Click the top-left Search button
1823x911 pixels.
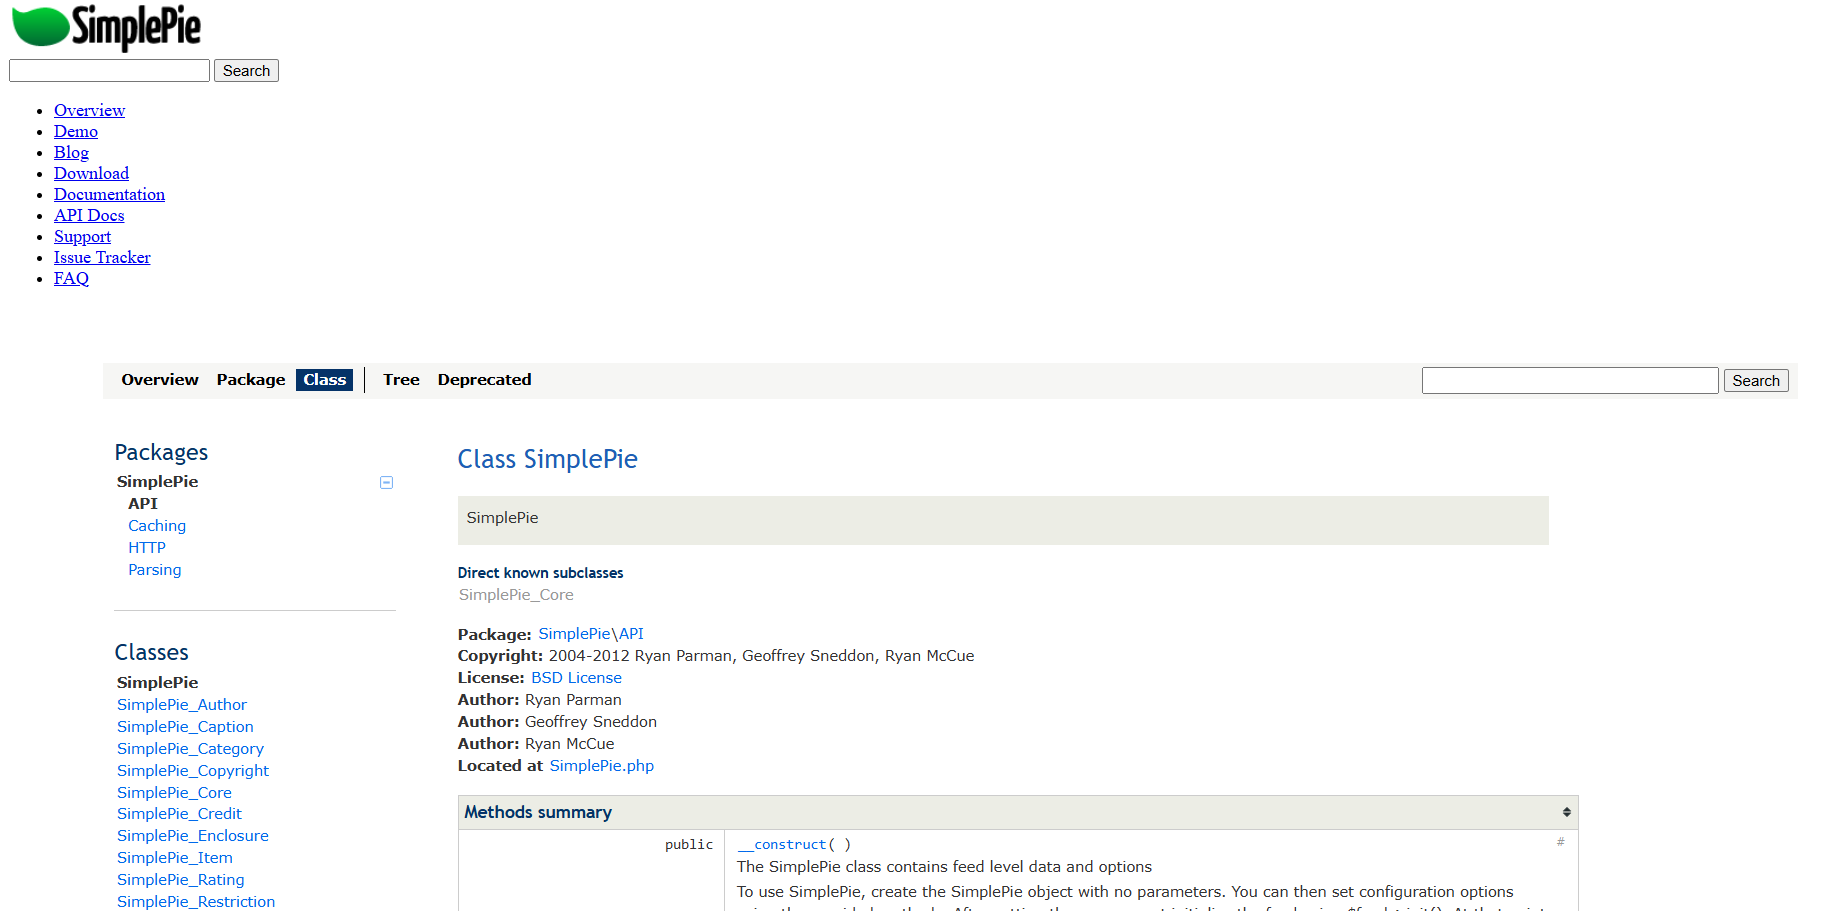point(246,71)
